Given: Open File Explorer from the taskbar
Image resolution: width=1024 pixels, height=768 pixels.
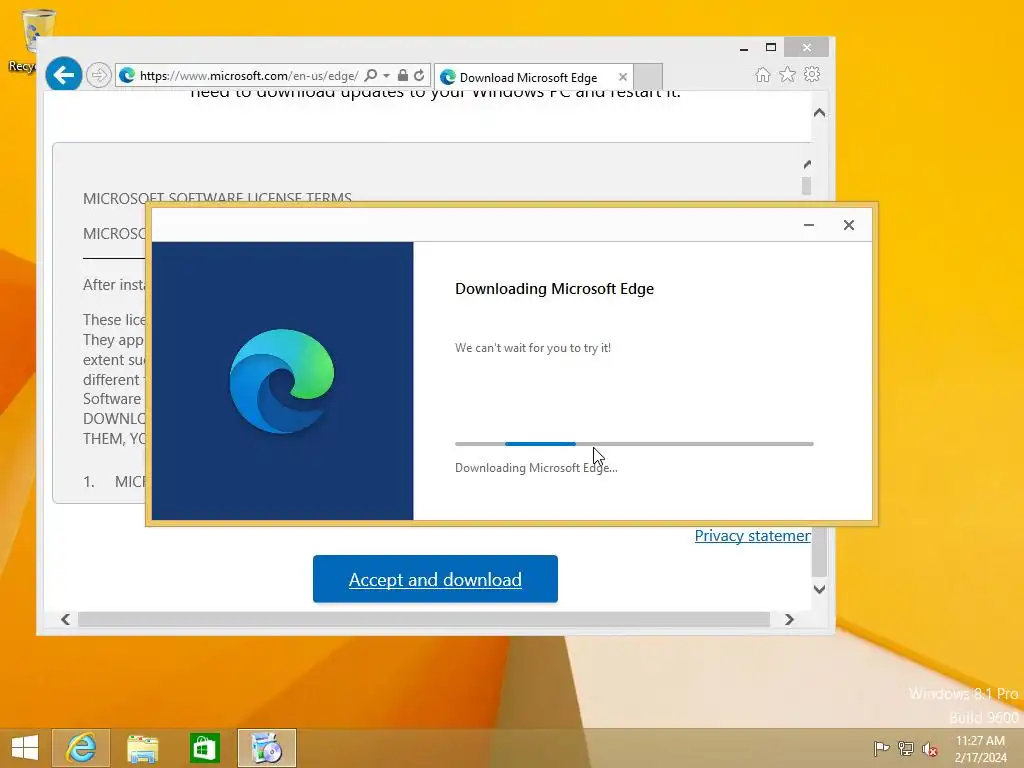Looking at the screenshot, I should (142, 748).
